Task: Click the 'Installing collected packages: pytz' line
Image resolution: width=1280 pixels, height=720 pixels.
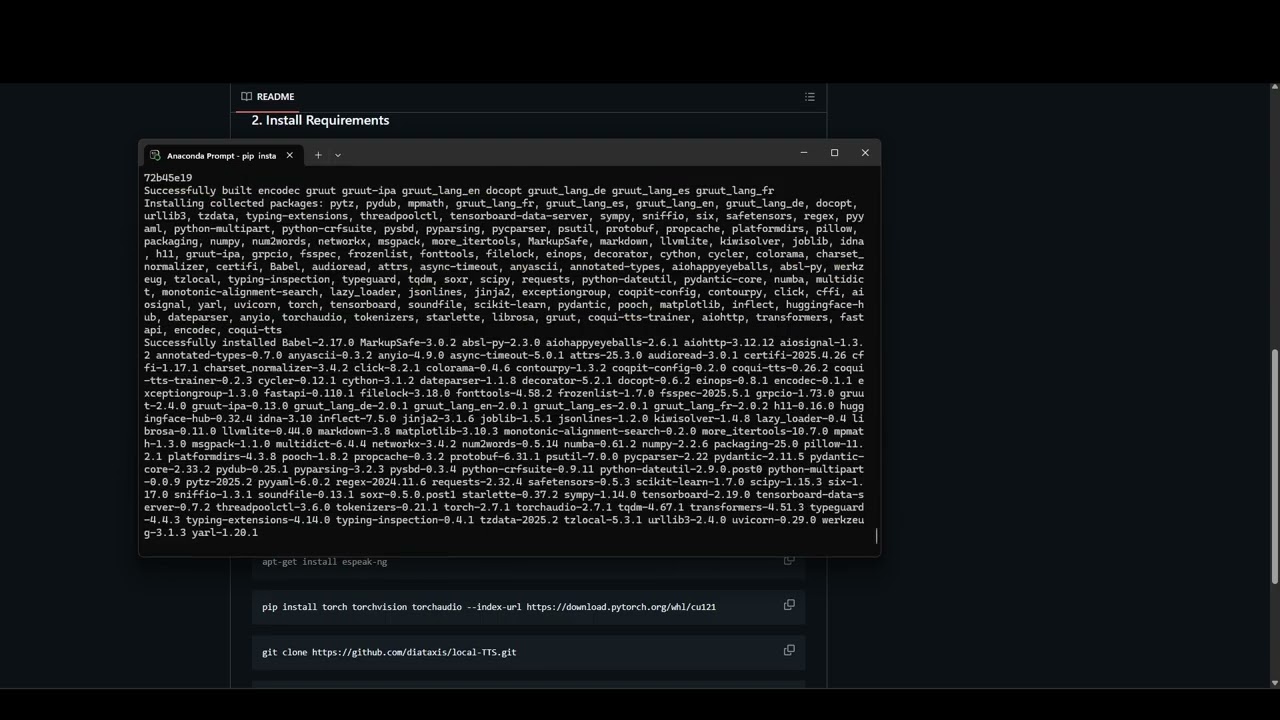Action: [504, 204]
